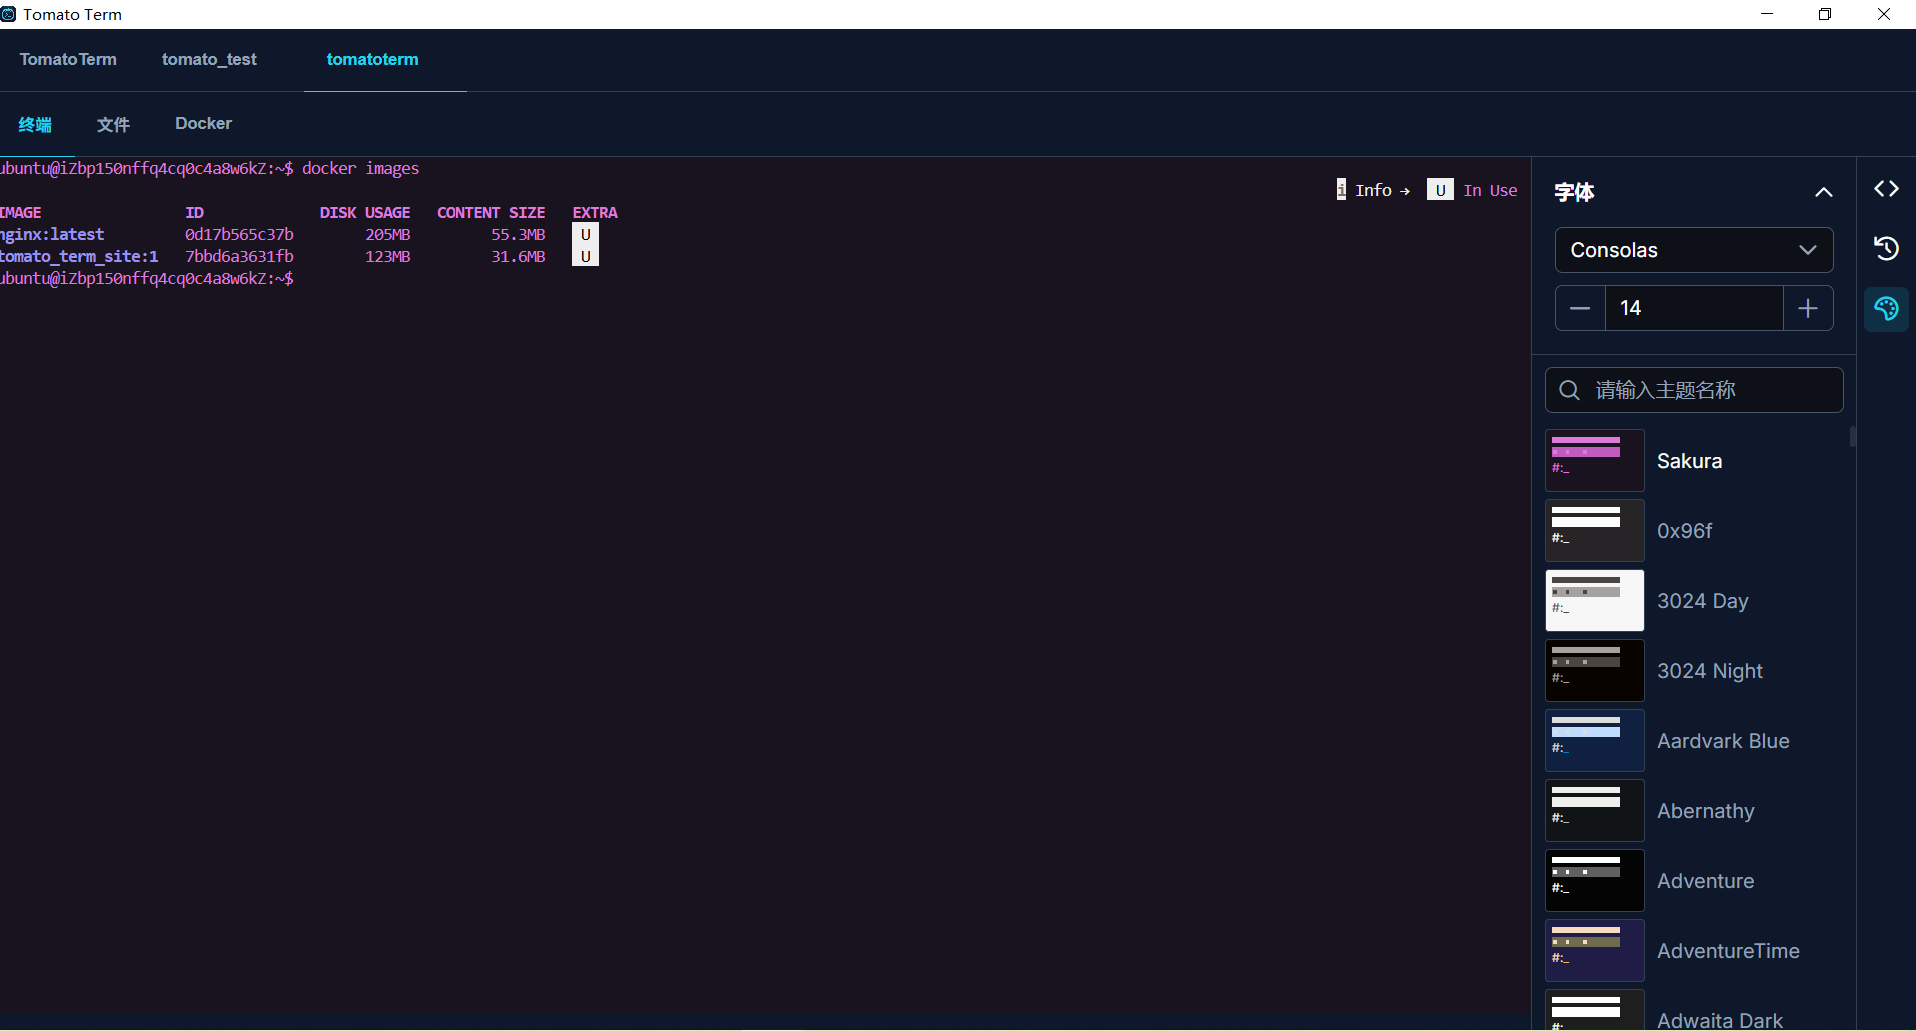
Task: Select the 终端 terminal tab
Action: [x=35, y=124]
